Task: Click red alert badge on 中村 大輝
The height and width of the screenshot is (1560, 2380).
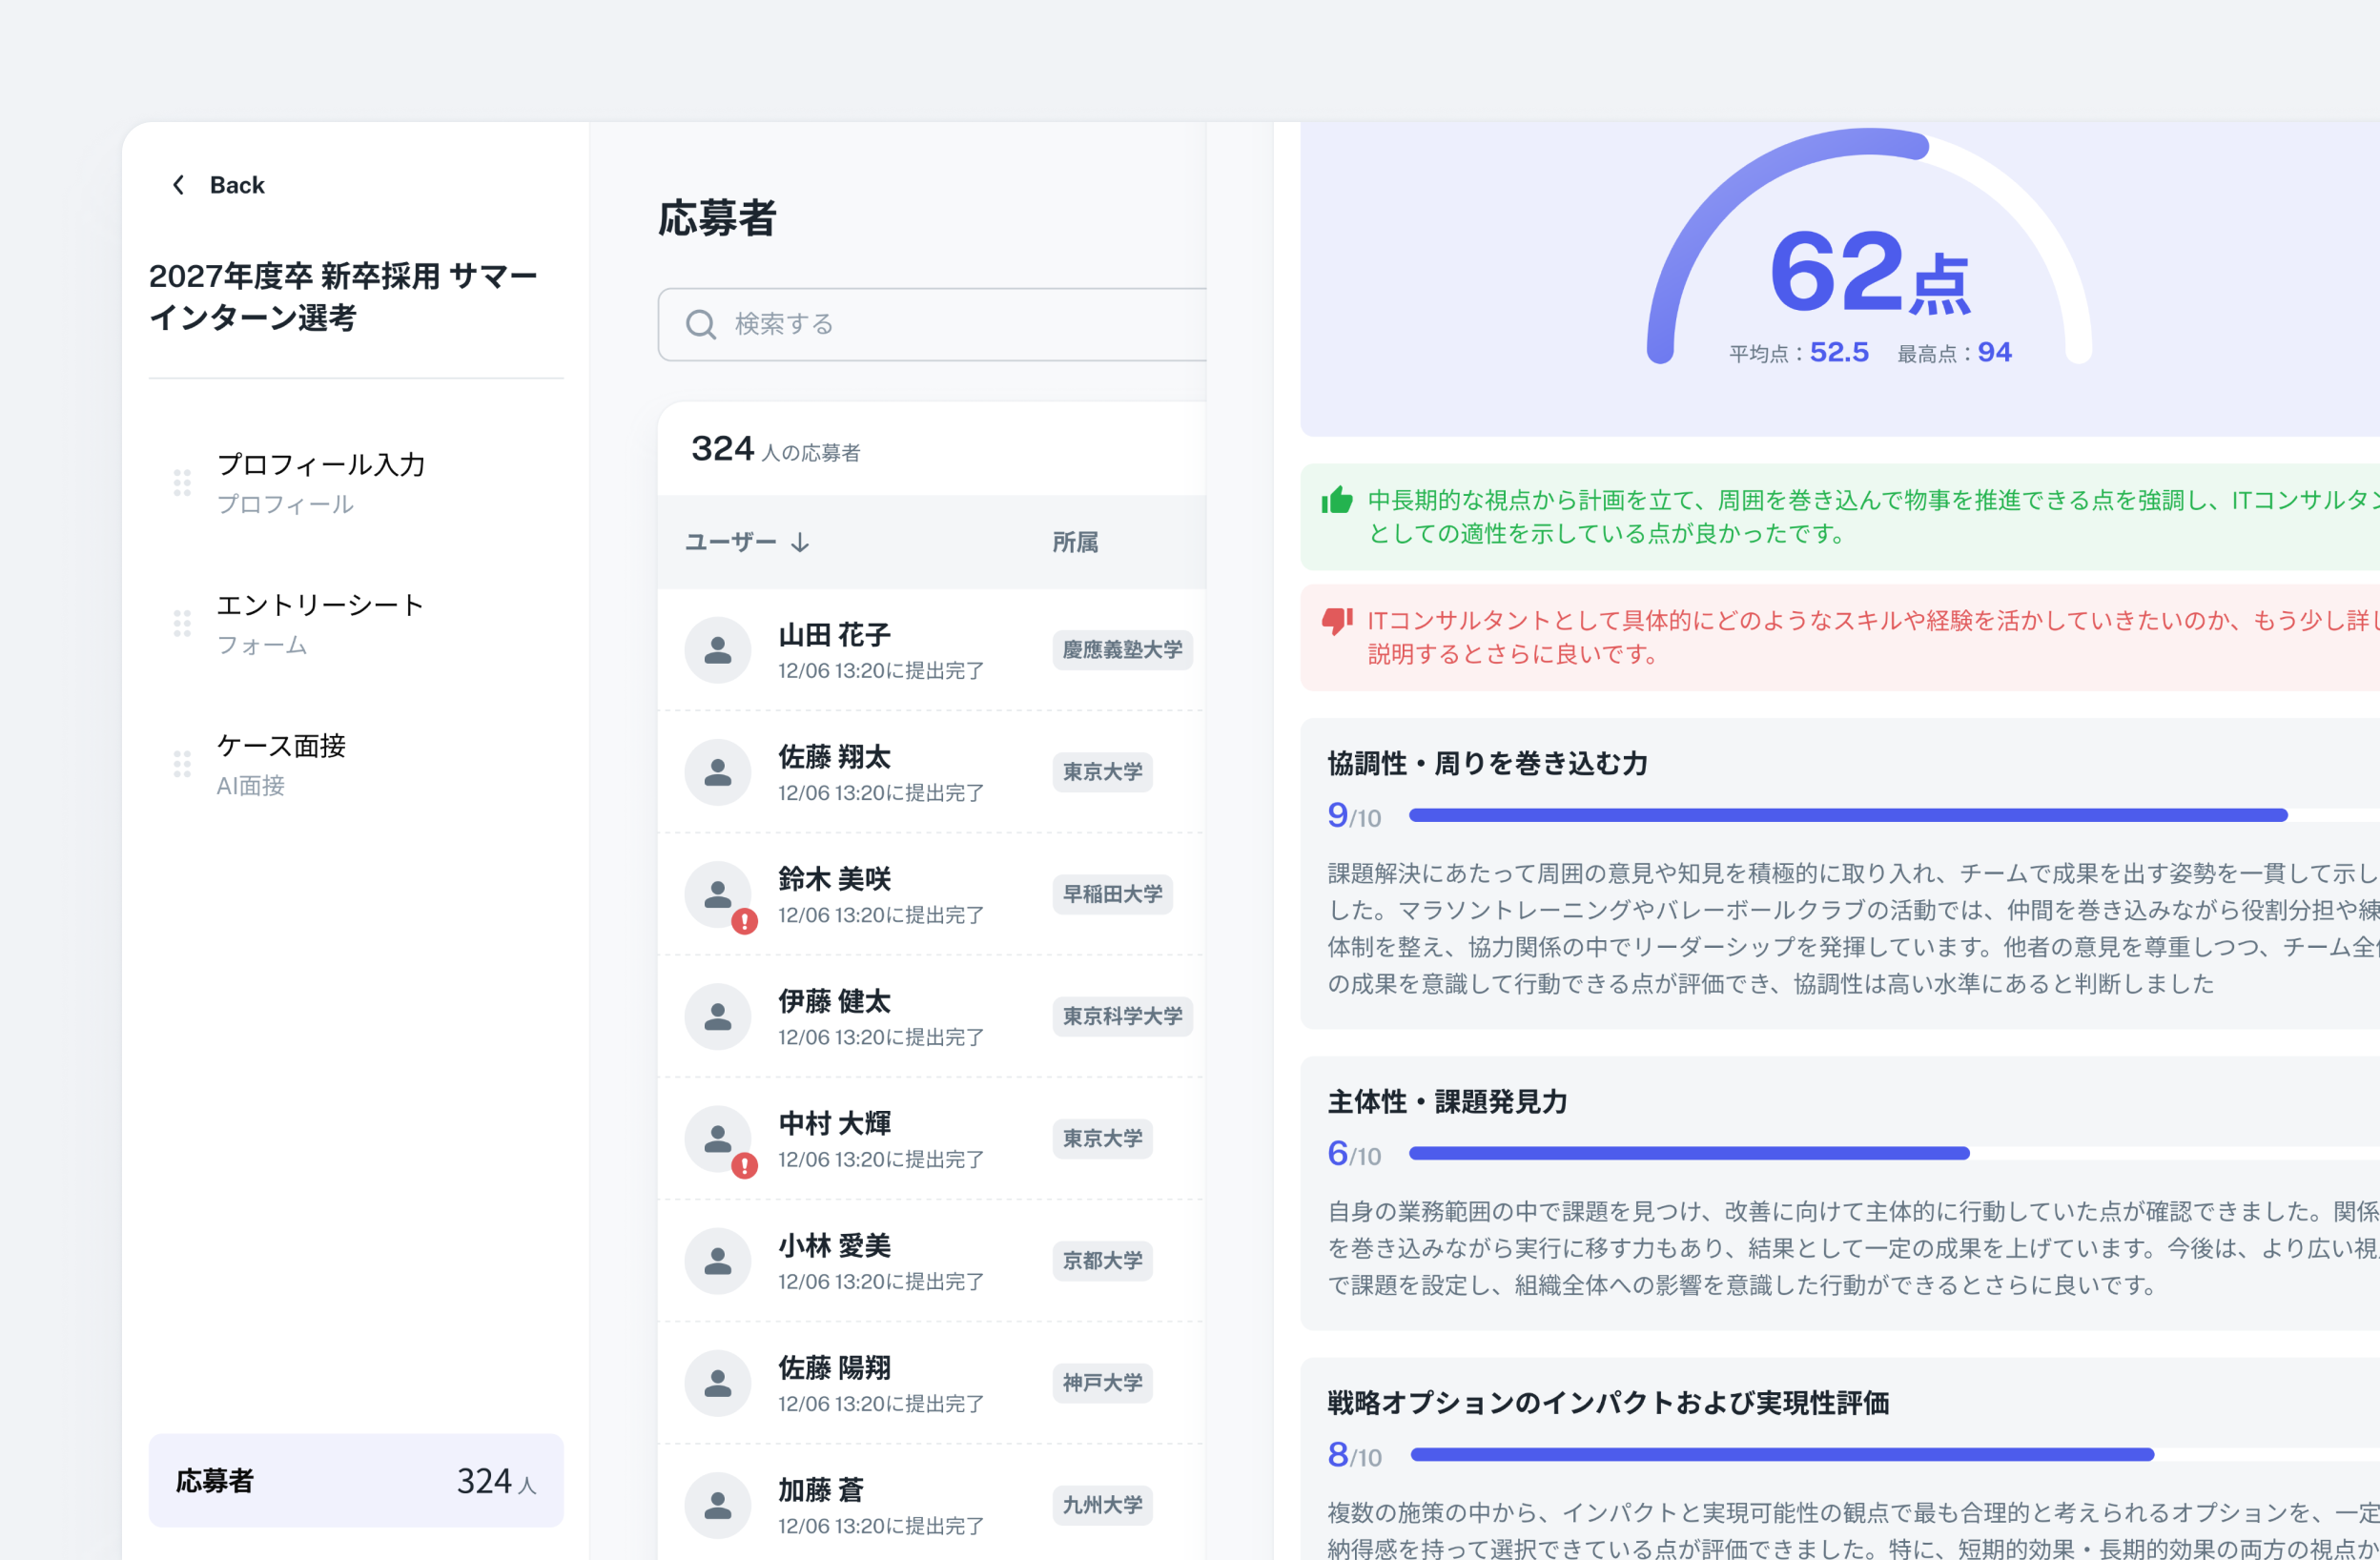Action: pos(744,1165)
